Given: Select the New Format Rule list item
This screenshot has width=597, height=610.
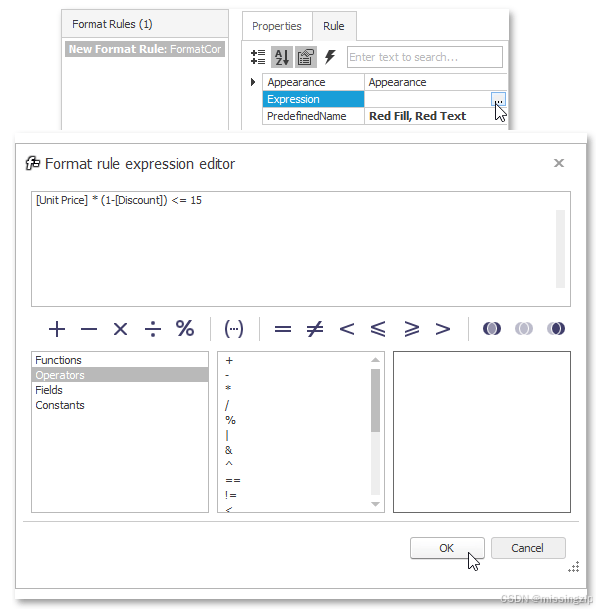Looking at the screenshot, I should pos(145,49).
